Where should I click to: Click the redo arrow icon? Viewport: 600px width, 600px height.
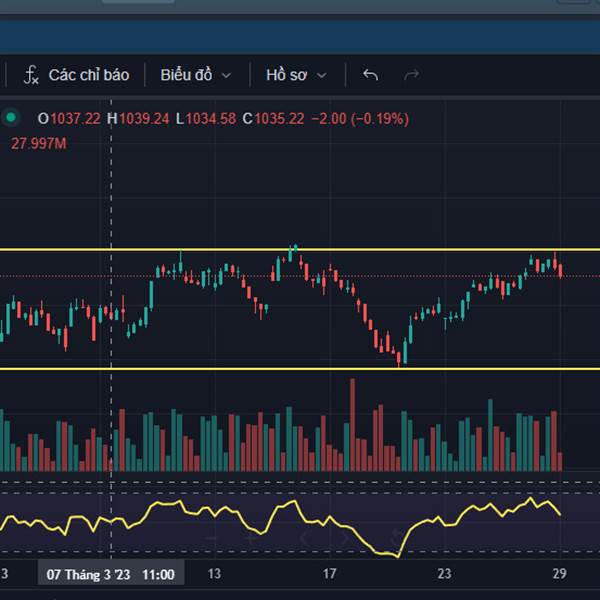[x=410, y=75]
